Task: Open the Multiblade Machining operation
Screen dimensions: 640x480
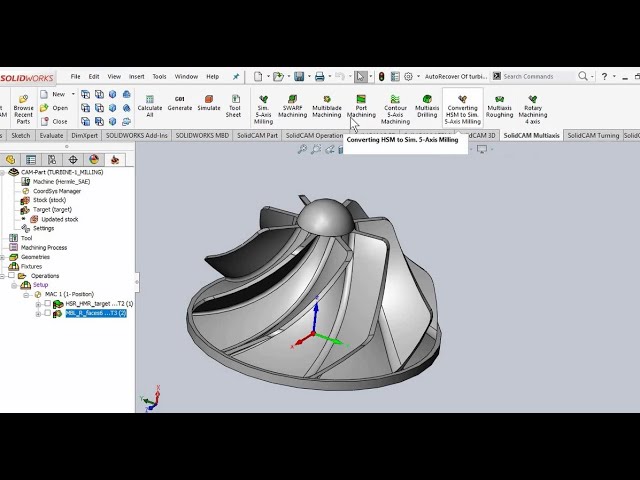Action: pyautogui.click(x=327, y=106)
